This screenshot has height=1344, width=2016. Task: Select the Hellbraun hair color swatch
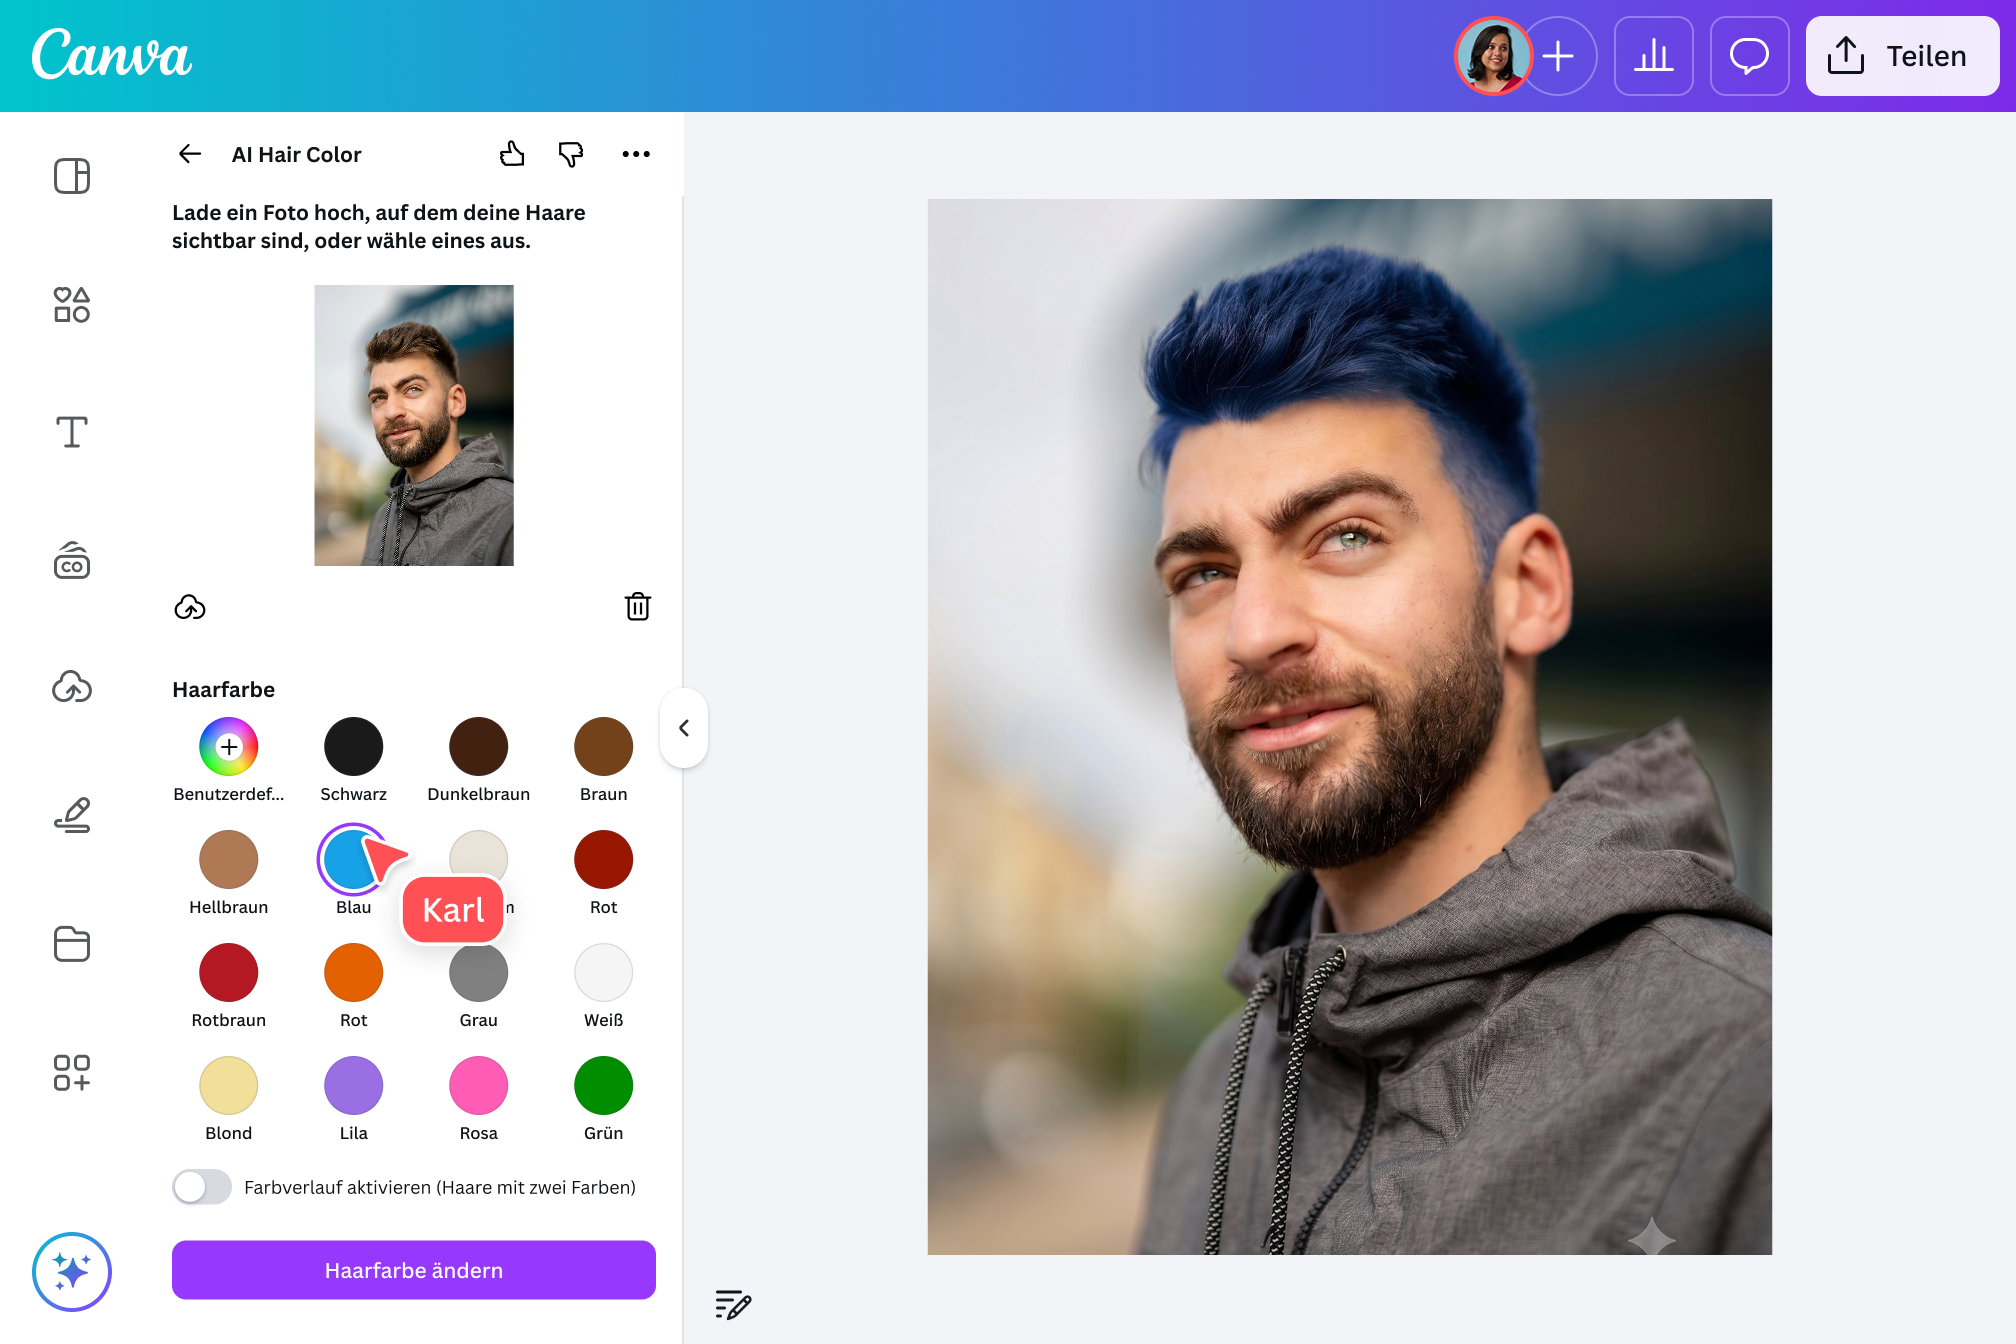(229, 859)
